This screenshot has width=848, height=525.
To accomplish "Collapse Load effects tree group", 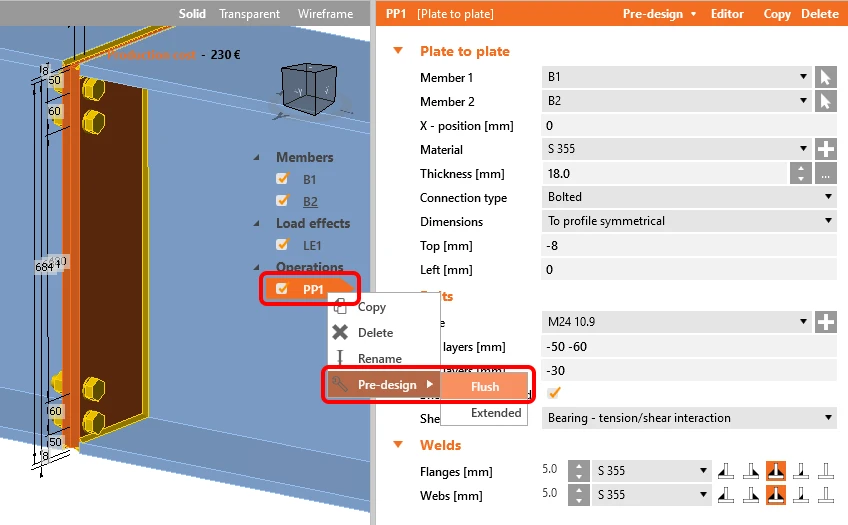I will (257, 223).
